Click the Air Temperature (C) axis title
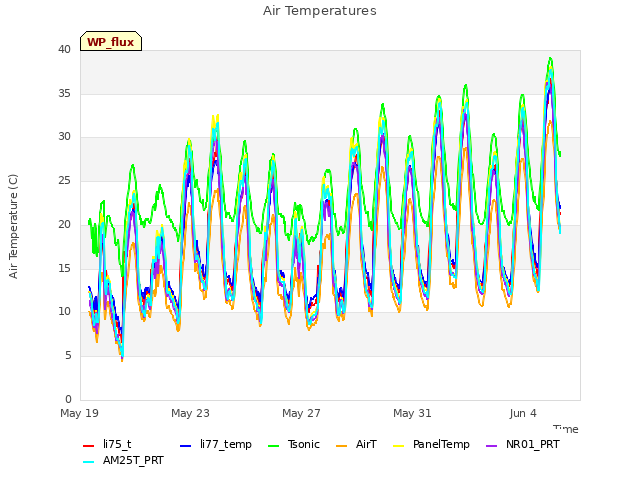The image size is (640, 480). tap(13, 227)
